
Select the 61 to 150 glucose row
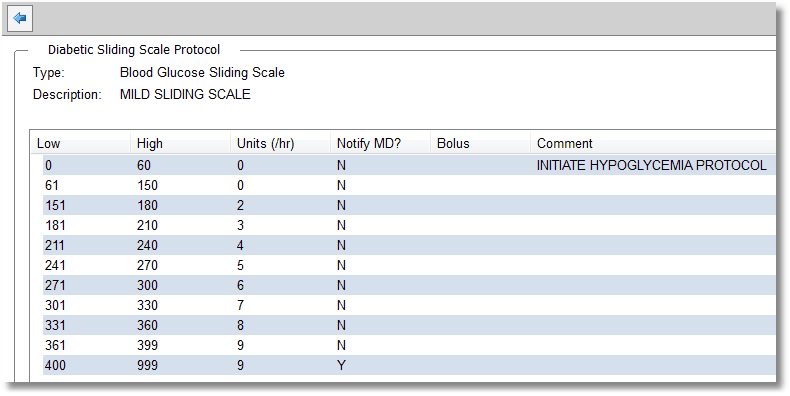point(409,185)
